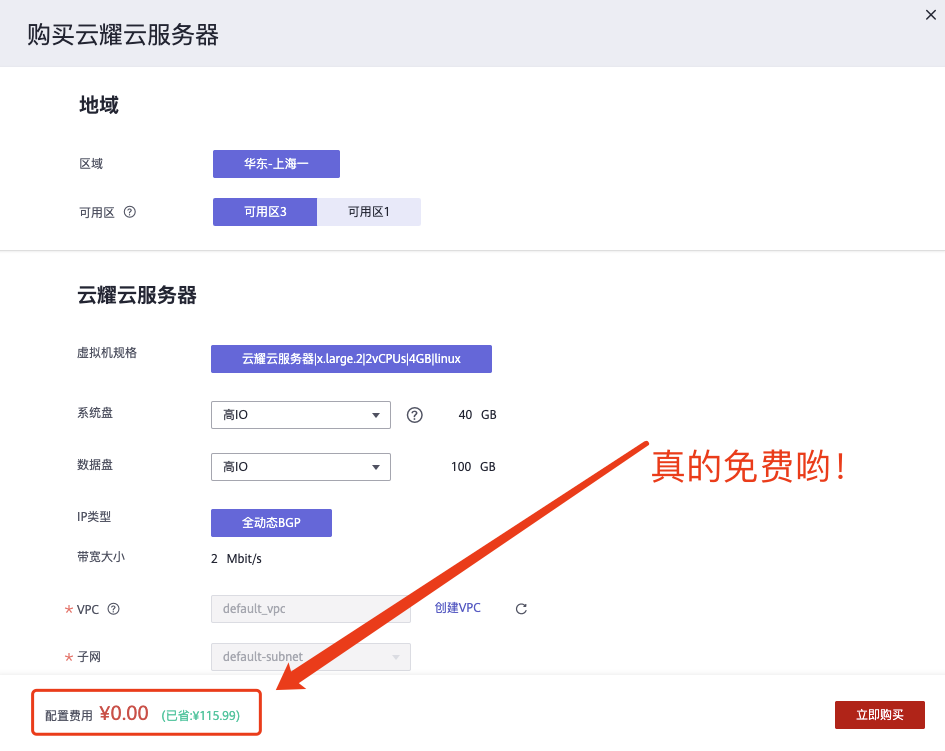Click the 40 GB system disk size
The height and width of the screenshot is (751, 945).
477,415
